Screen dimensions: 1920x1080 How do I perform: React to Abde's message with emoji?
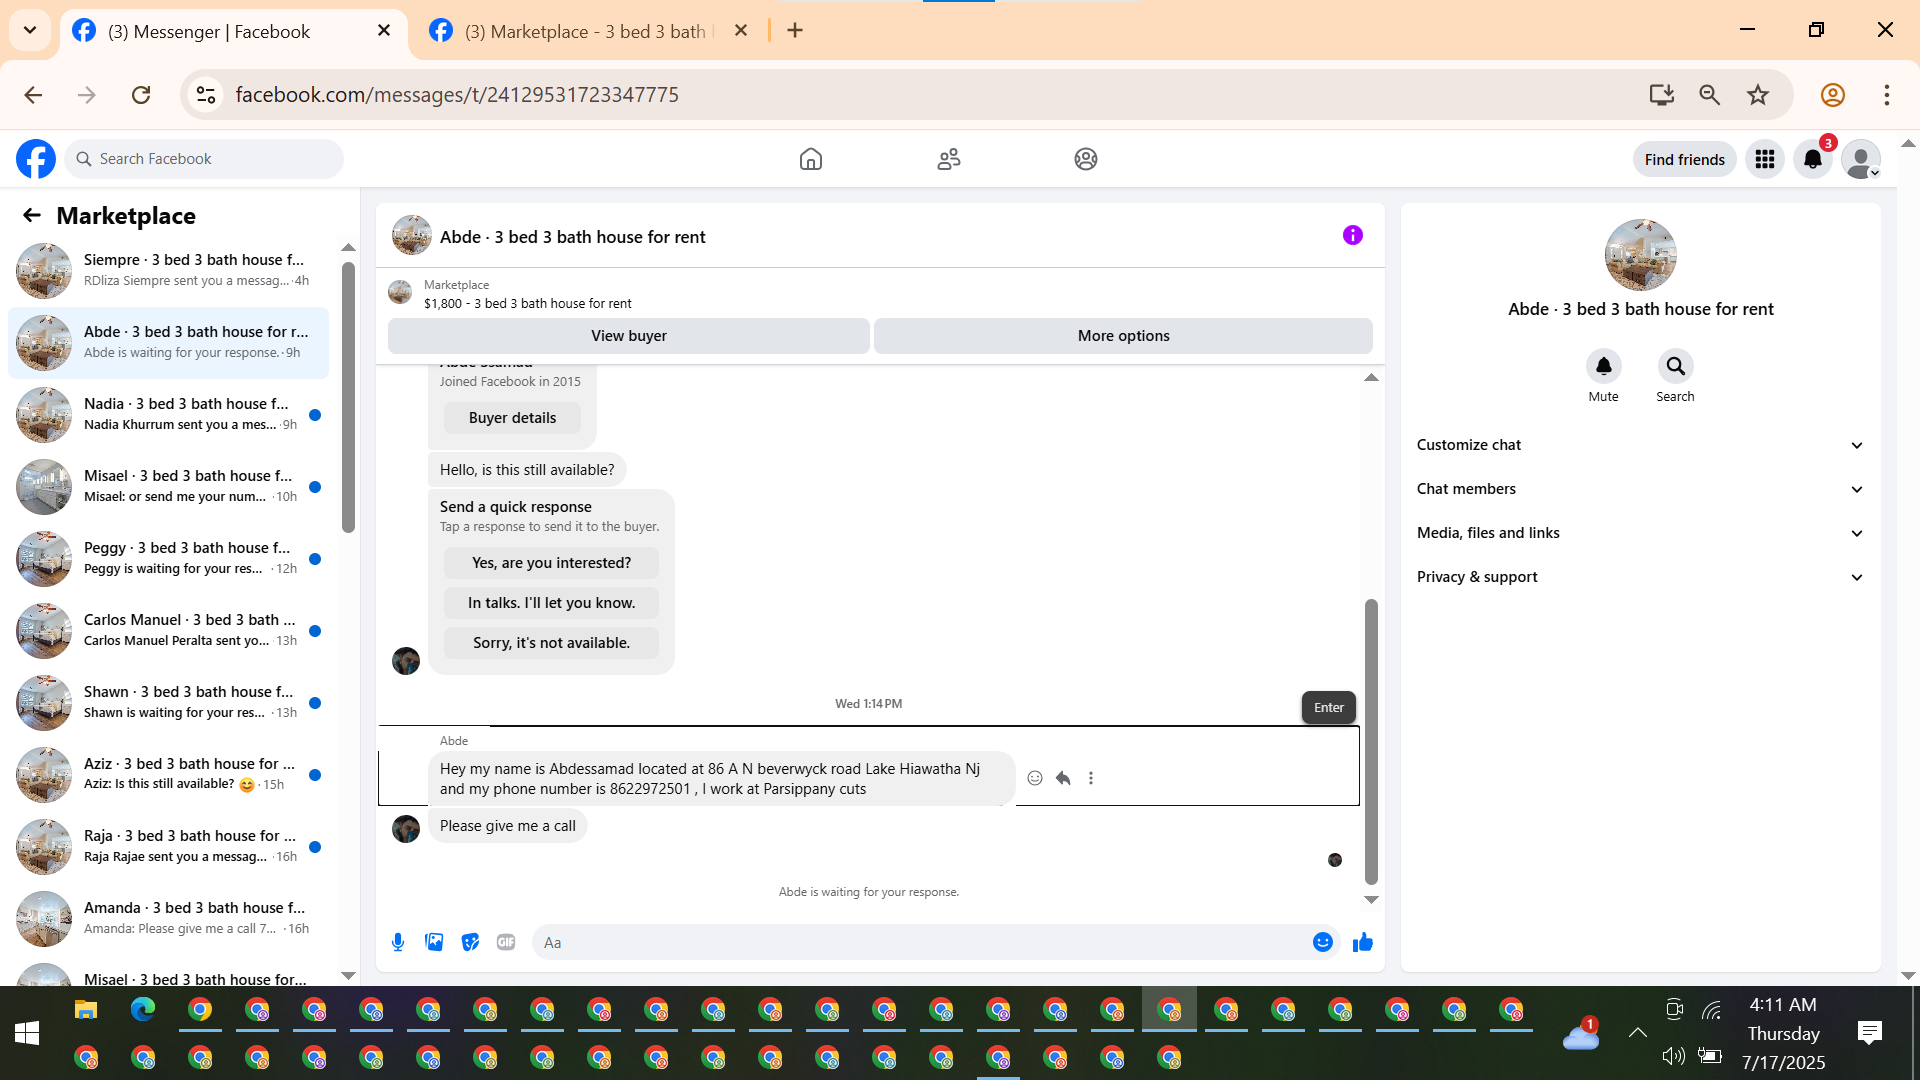click(x=1035, y=778)
